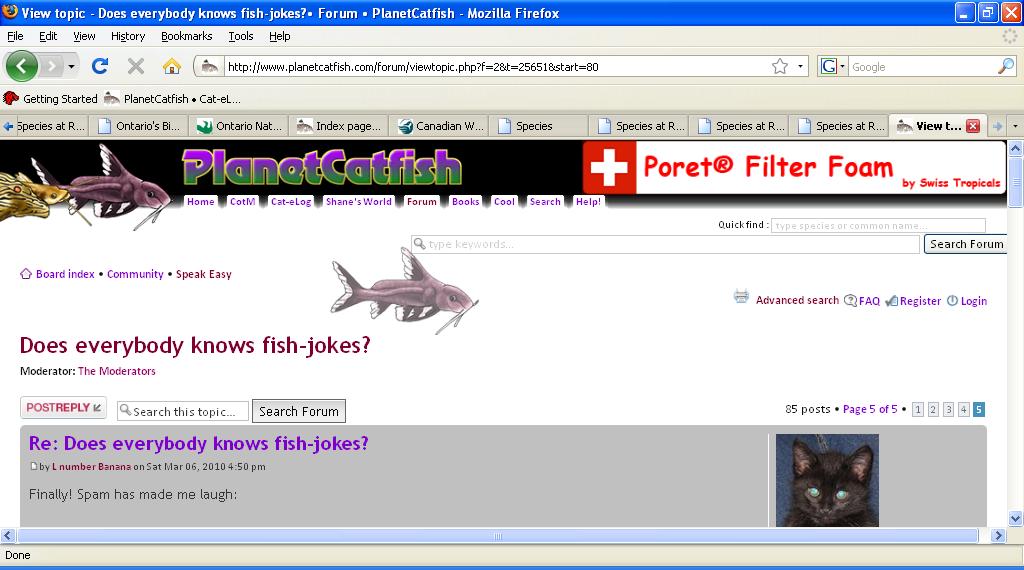1024x570 pixels.
Task: Bookmark this page with the star icon
Action: (780, 66)
